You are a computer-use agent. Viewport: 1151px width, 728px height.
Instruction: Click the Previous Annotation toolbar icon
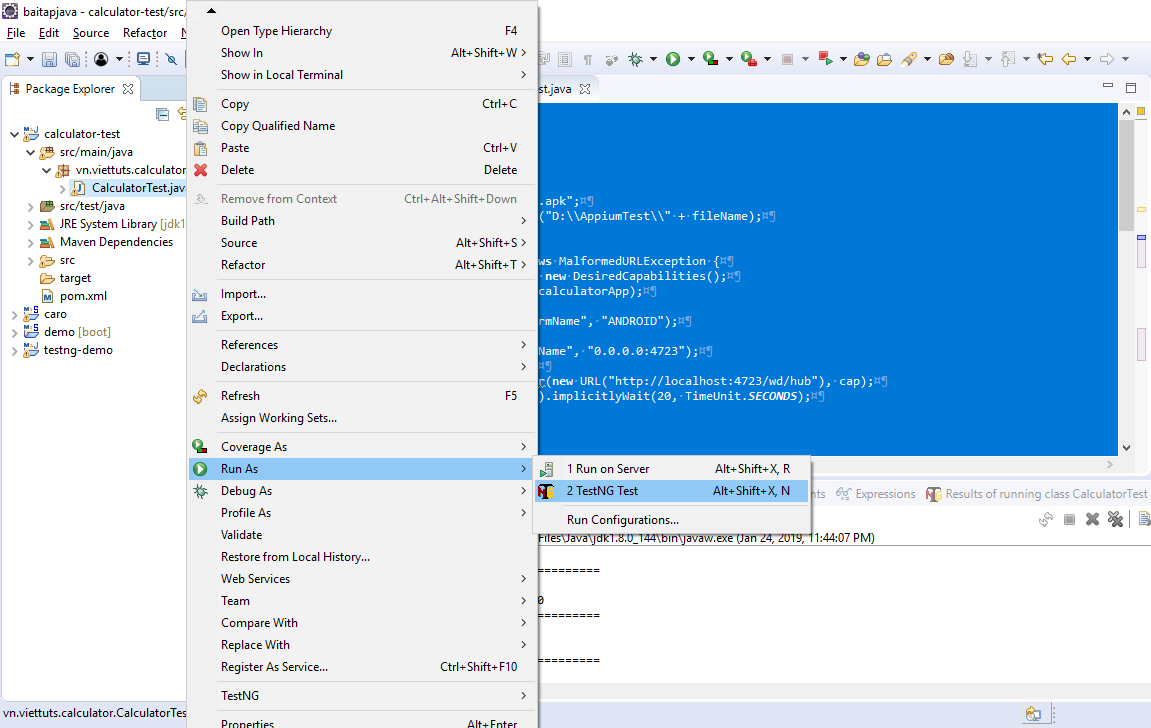point(1009,59)
